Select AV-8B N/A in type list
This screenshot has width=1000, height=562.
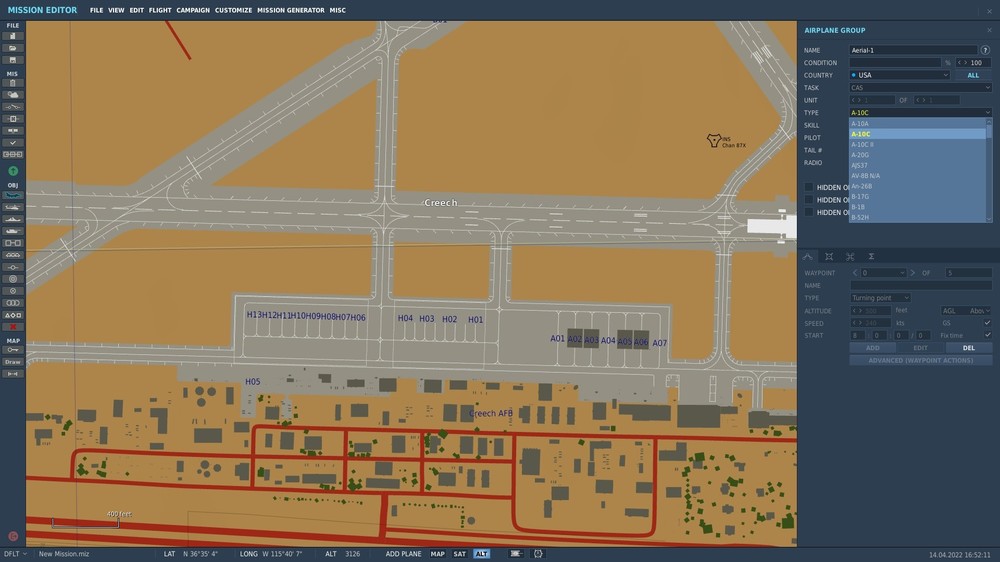pyautogui.click(x=917, y=175)
